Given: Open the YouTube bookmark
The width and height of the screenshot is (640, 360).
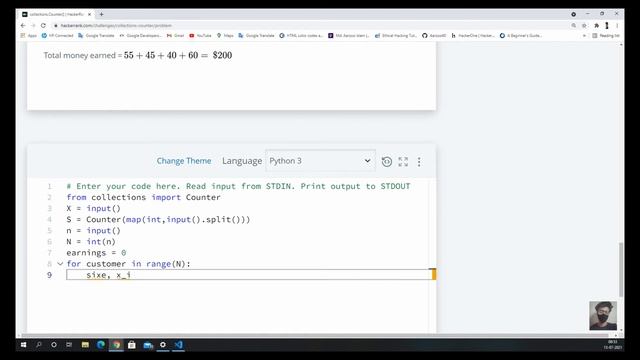Looking at the screenshot, I should (200, 36).
